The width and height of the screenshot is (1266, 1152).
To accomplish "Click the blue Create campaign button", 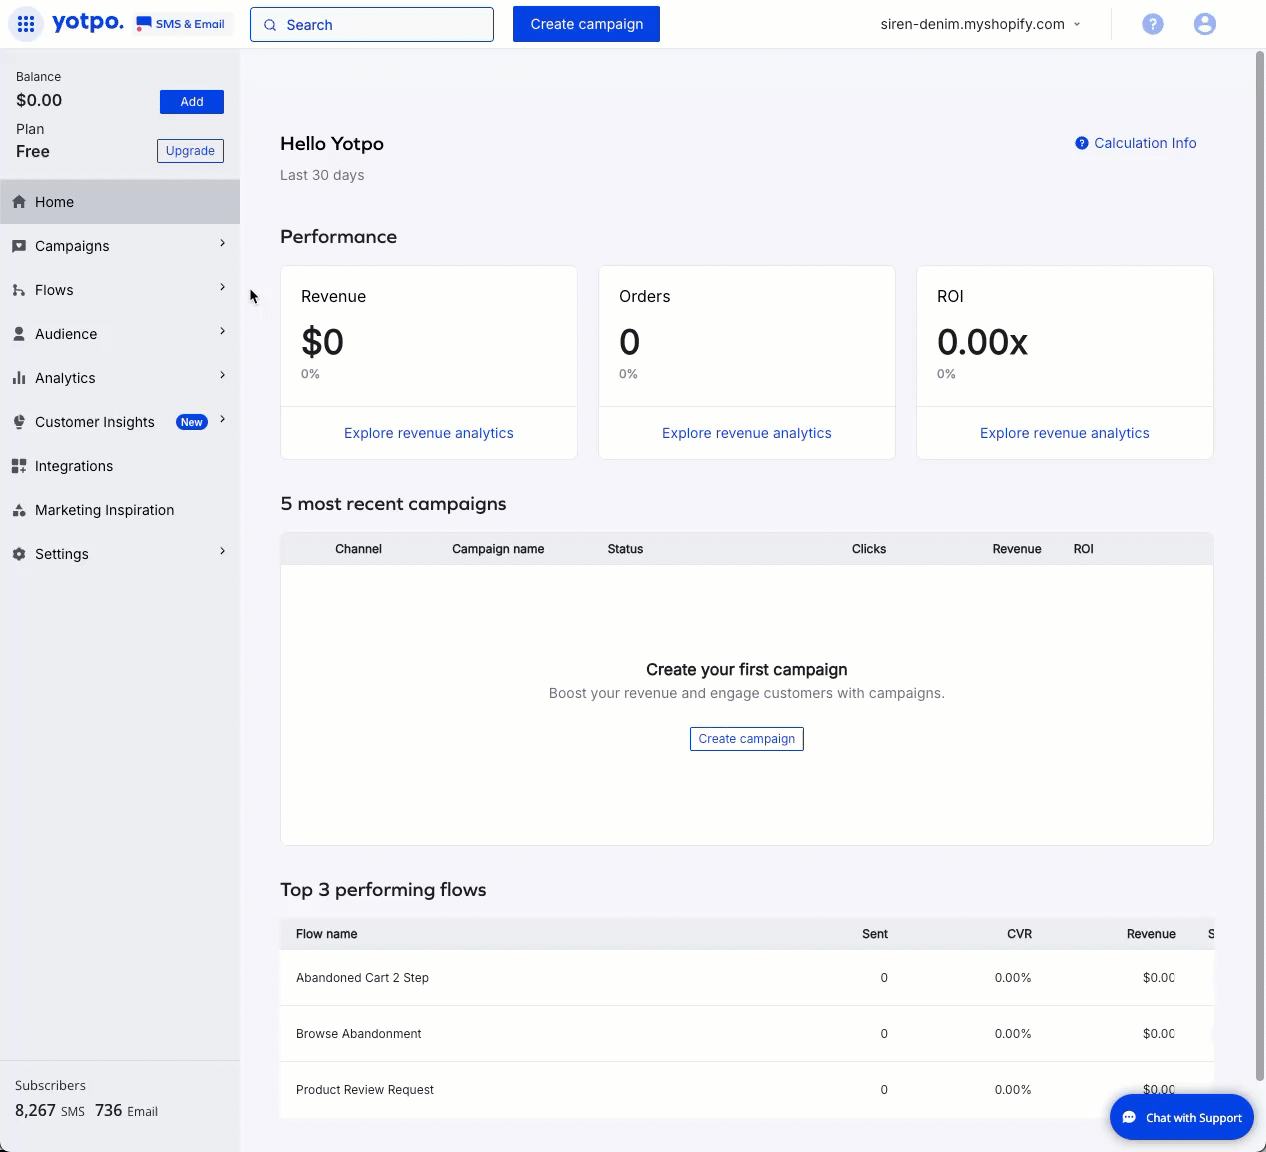I will click(x=586, y=24).
